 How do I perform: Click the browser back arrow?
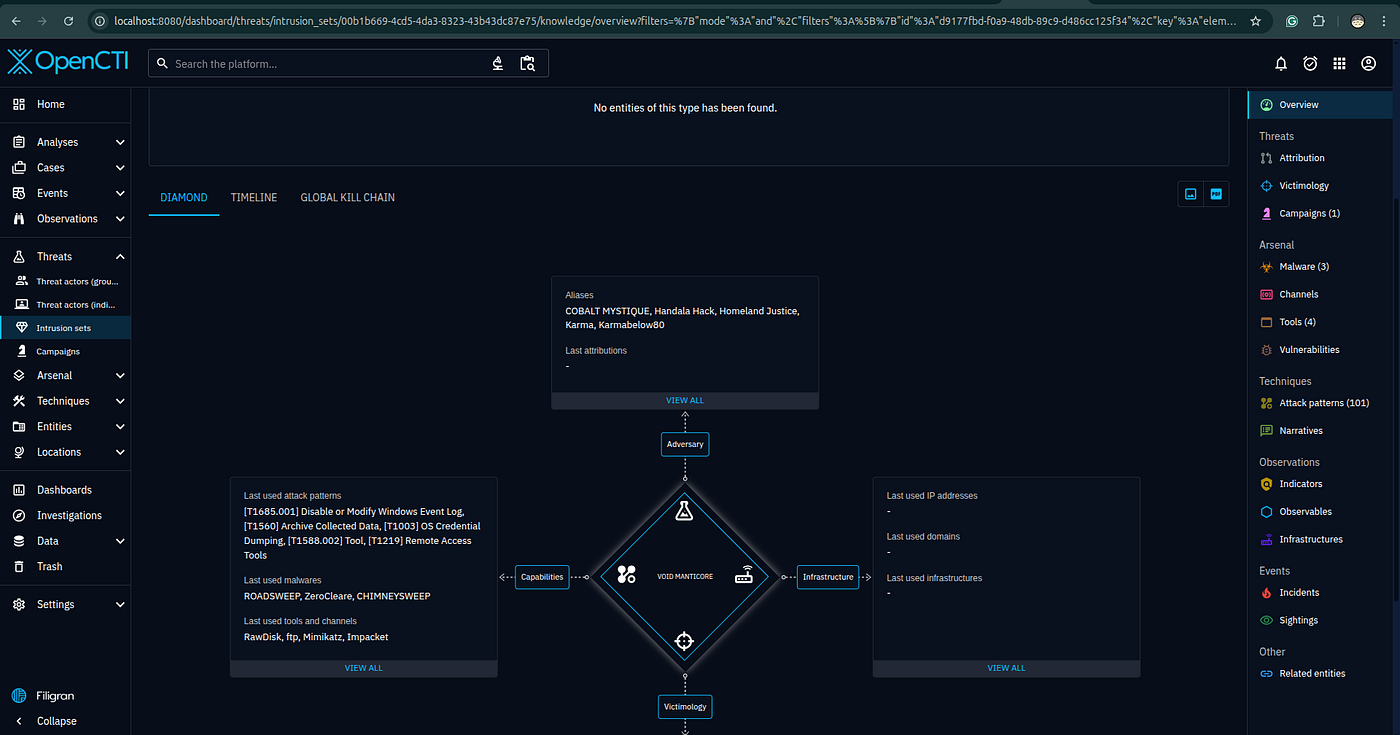coord(16,20)
